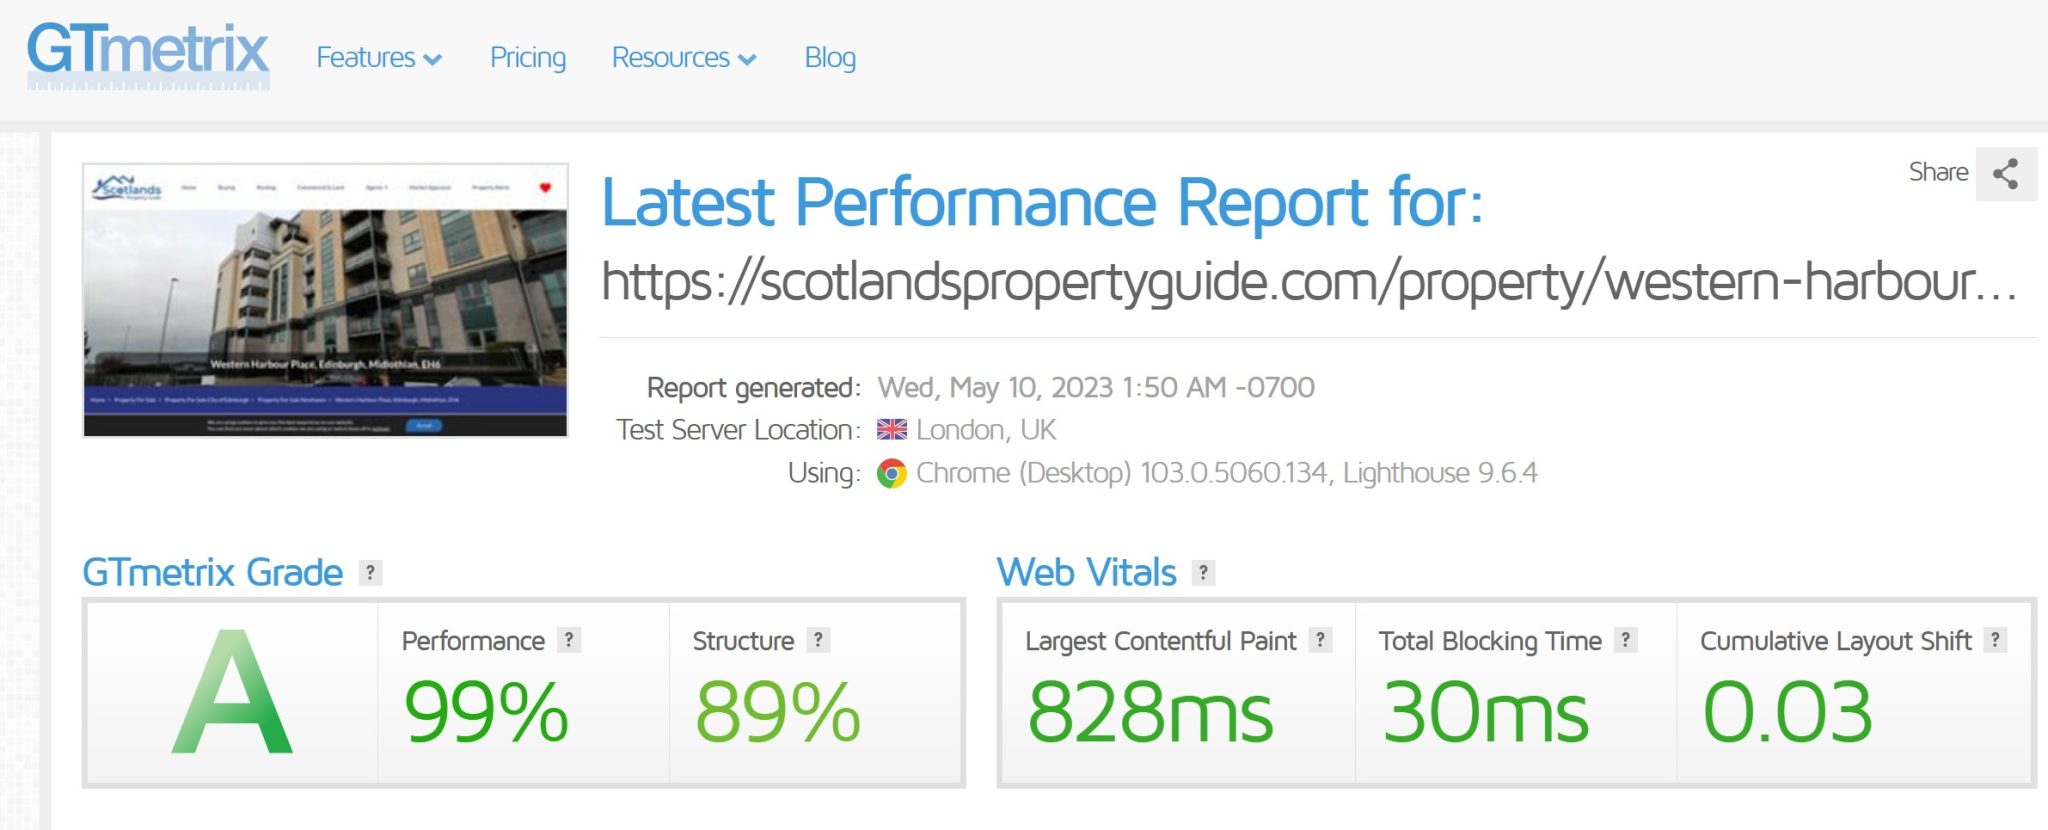Open the GTmetrix Grade help icon
The image size is (2048, 830).
(370, 573)
